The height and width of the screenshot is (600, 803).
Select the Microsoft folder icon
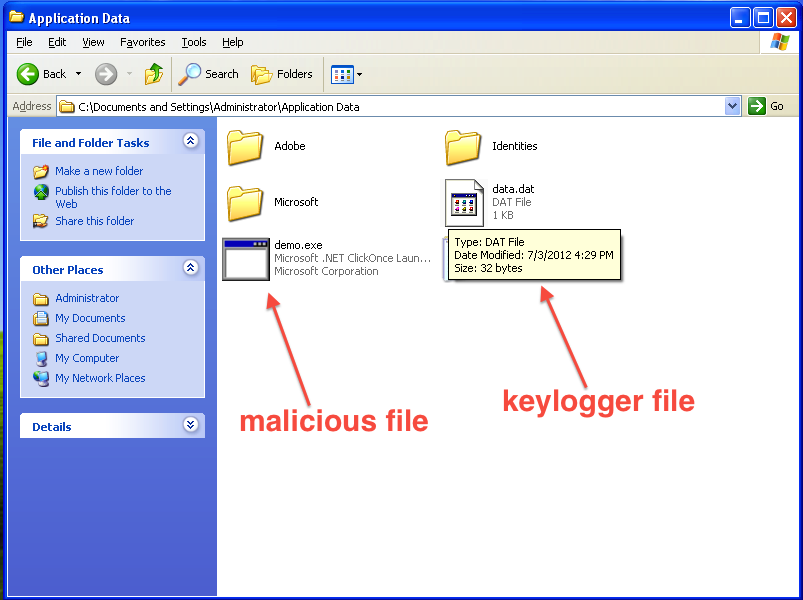click(x=245, y=203)
